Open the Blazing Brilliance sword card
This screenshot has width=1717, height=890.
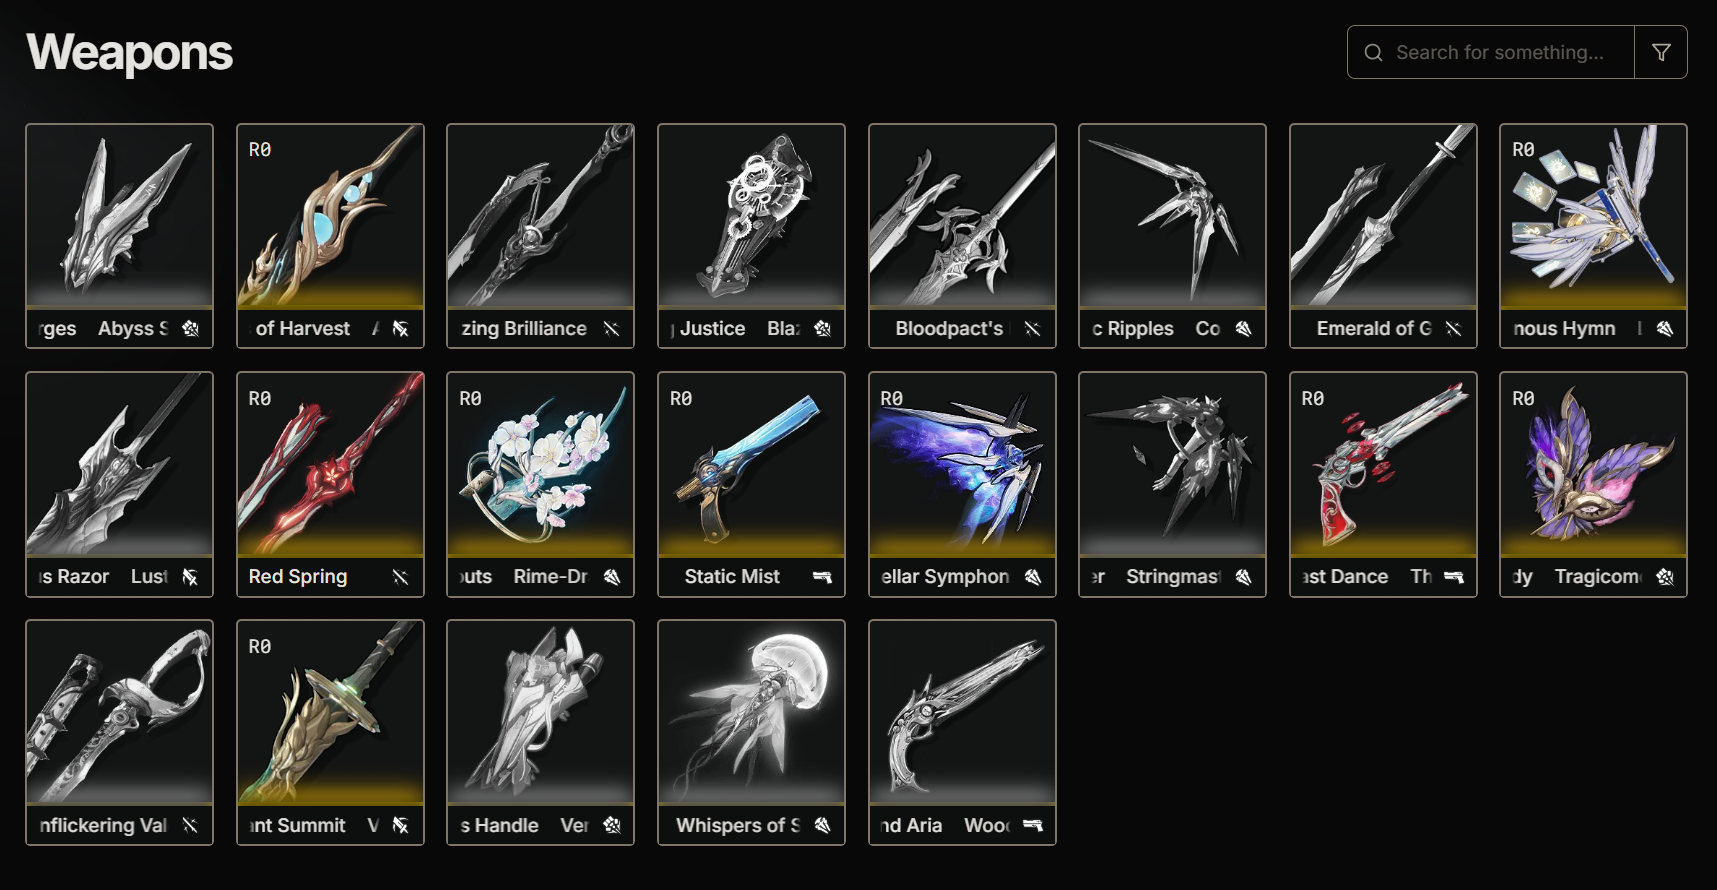tap(540, 236)
